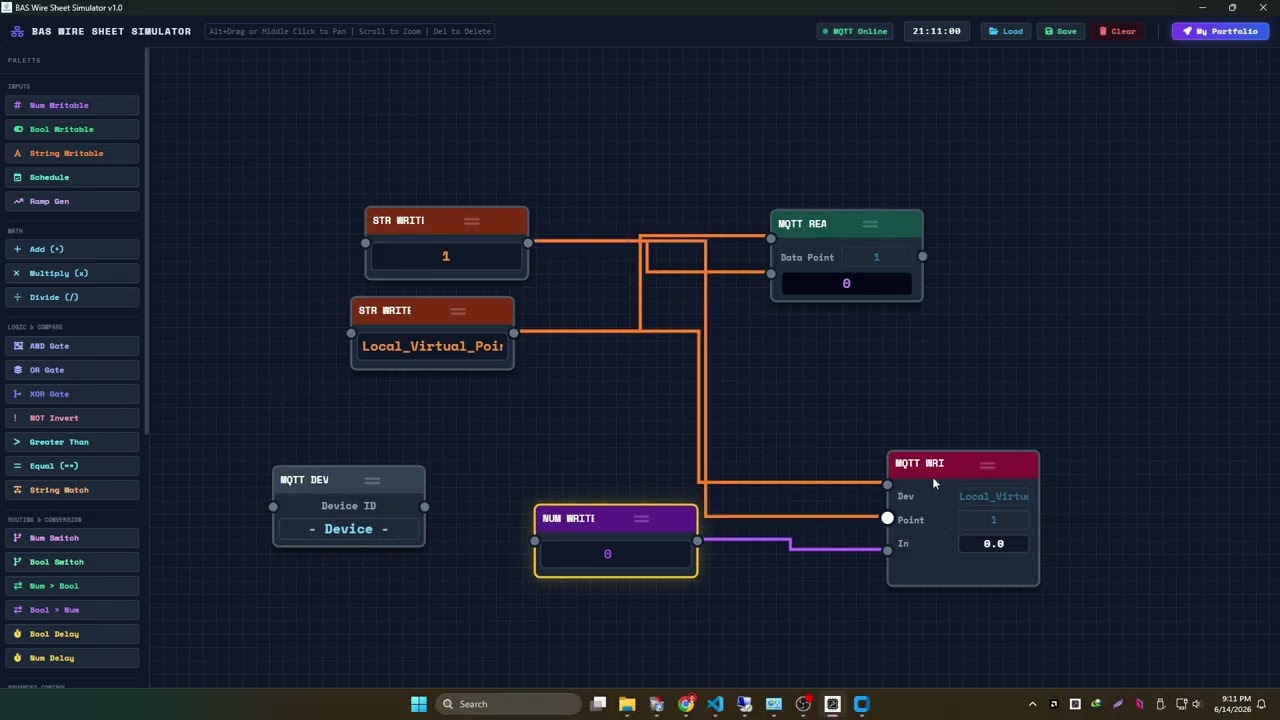Edit MQTT WRITE Point field
The image size is (1280, 720).
pyautogui.click(x=993, y=520)
